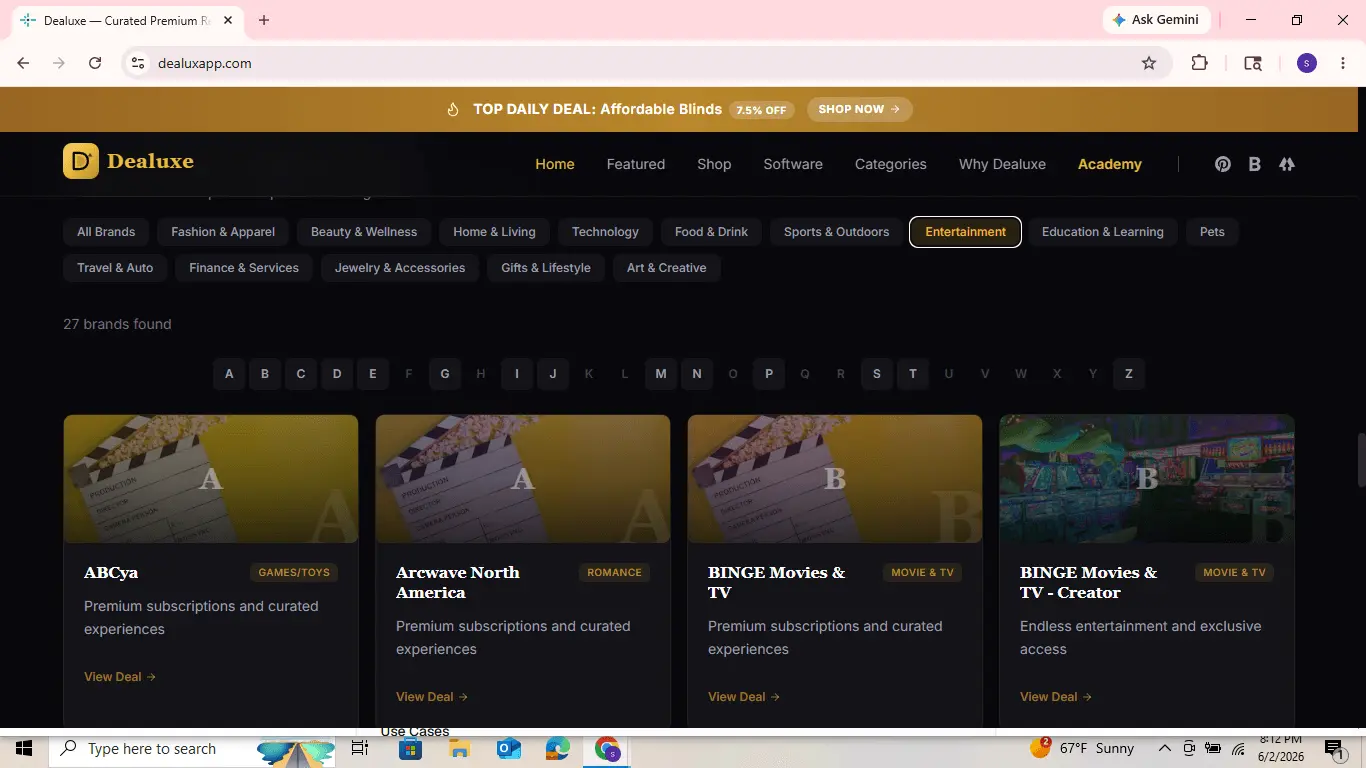1366x768 pixels.
Task: Filter brands by All Brands
Action: click(106, 232)
